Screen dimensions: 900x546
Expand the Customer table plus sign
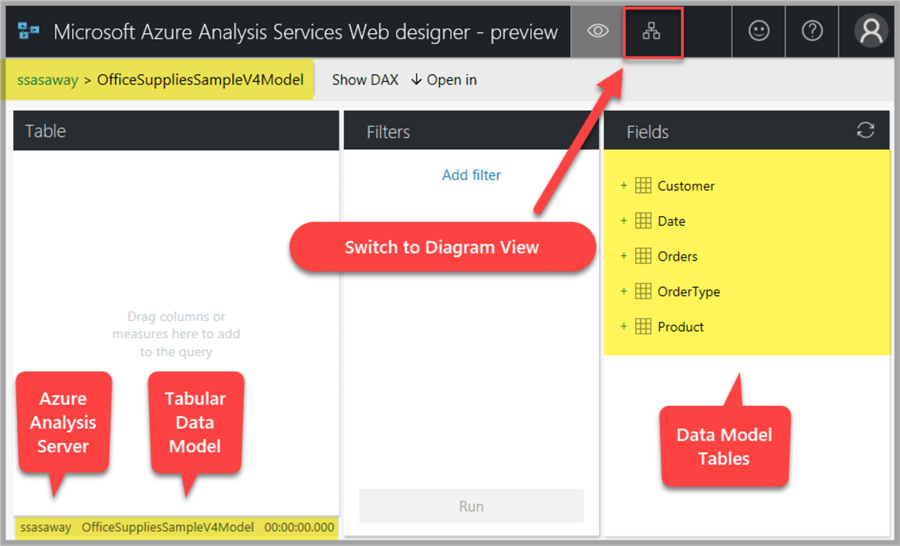coord(623,185)
